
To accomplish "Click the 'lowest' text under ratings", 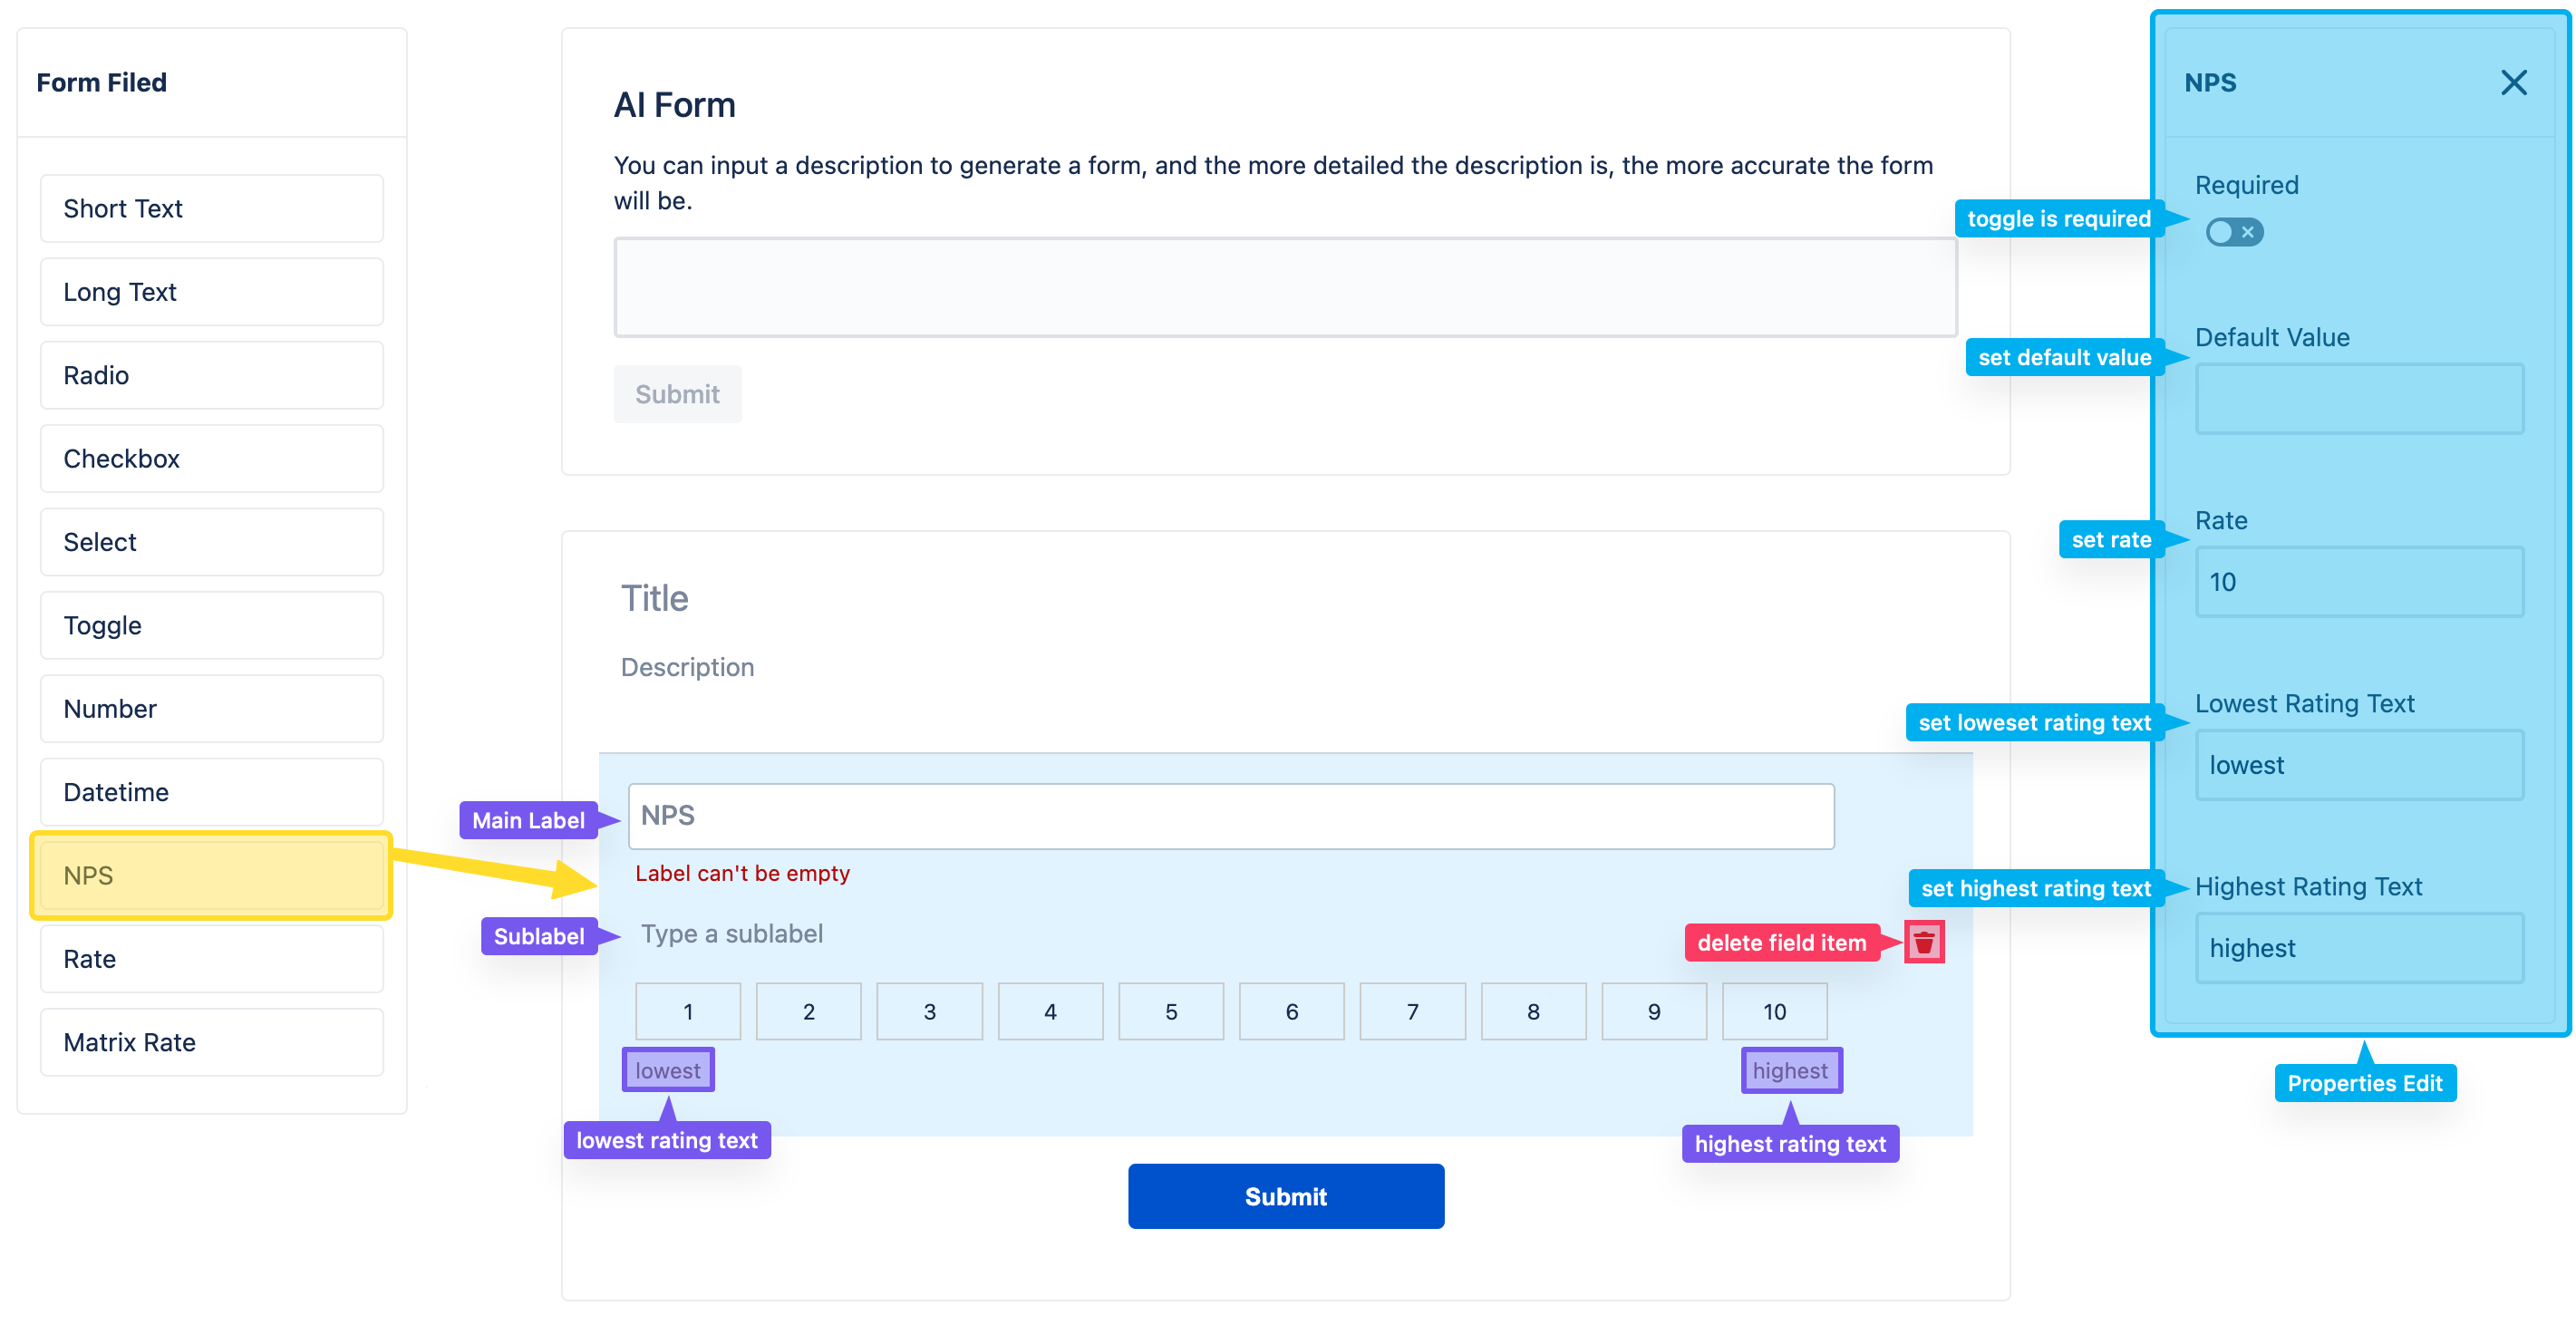I will pos(667,1070).
